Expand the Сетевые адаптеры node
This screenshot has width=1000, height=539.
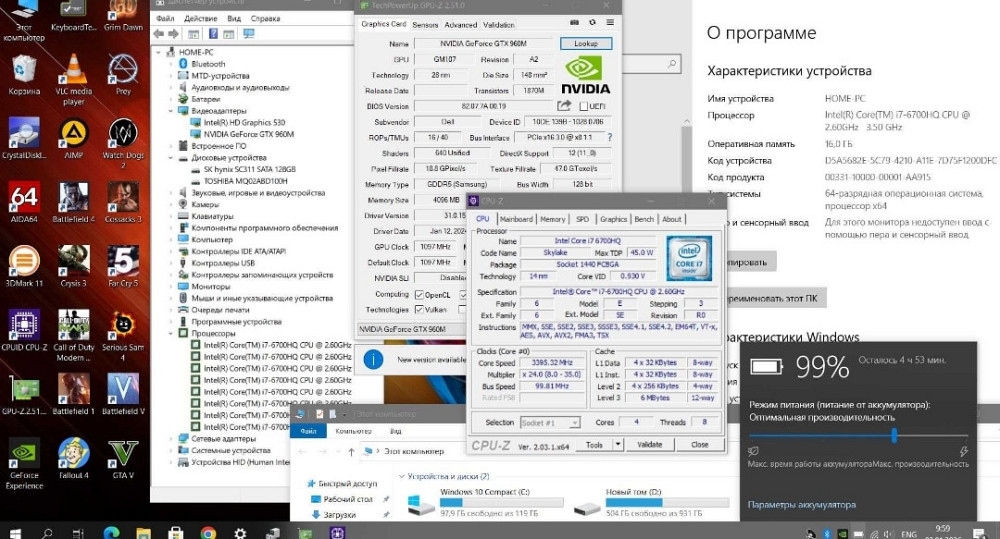171,438
